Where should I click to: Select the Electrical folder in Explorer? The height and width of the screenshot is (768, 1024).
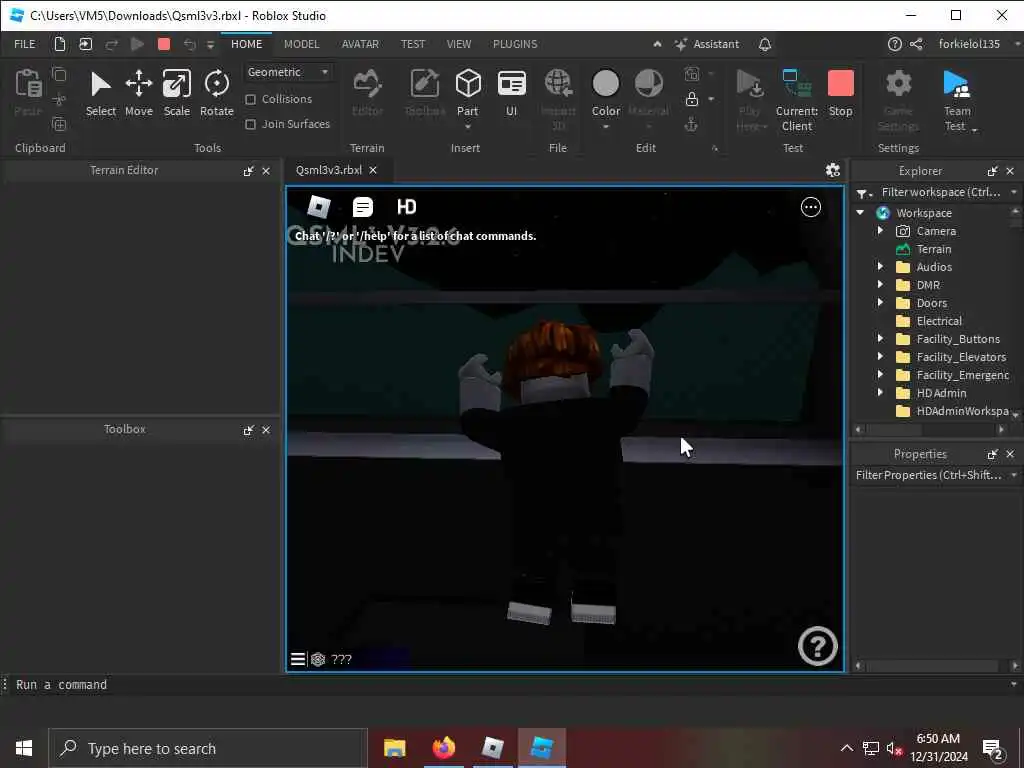(938, 321)
